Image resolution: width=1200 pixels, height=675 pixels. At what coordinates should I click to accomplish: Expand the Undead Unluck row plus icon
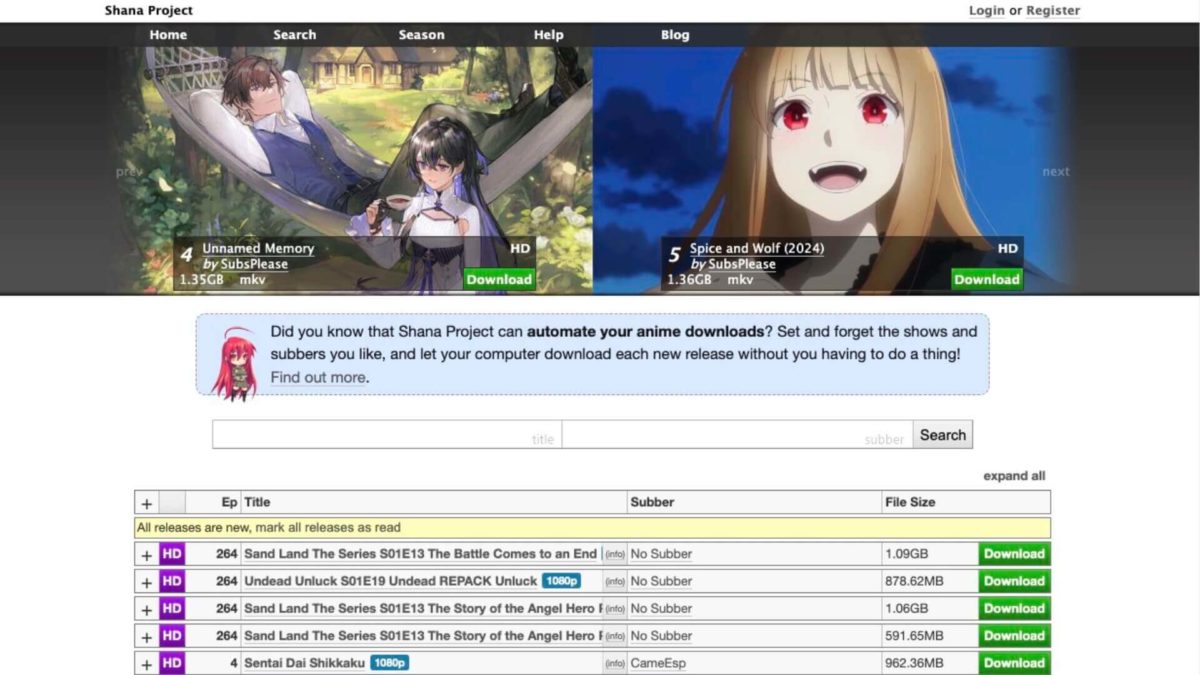(x=146, y=581)
